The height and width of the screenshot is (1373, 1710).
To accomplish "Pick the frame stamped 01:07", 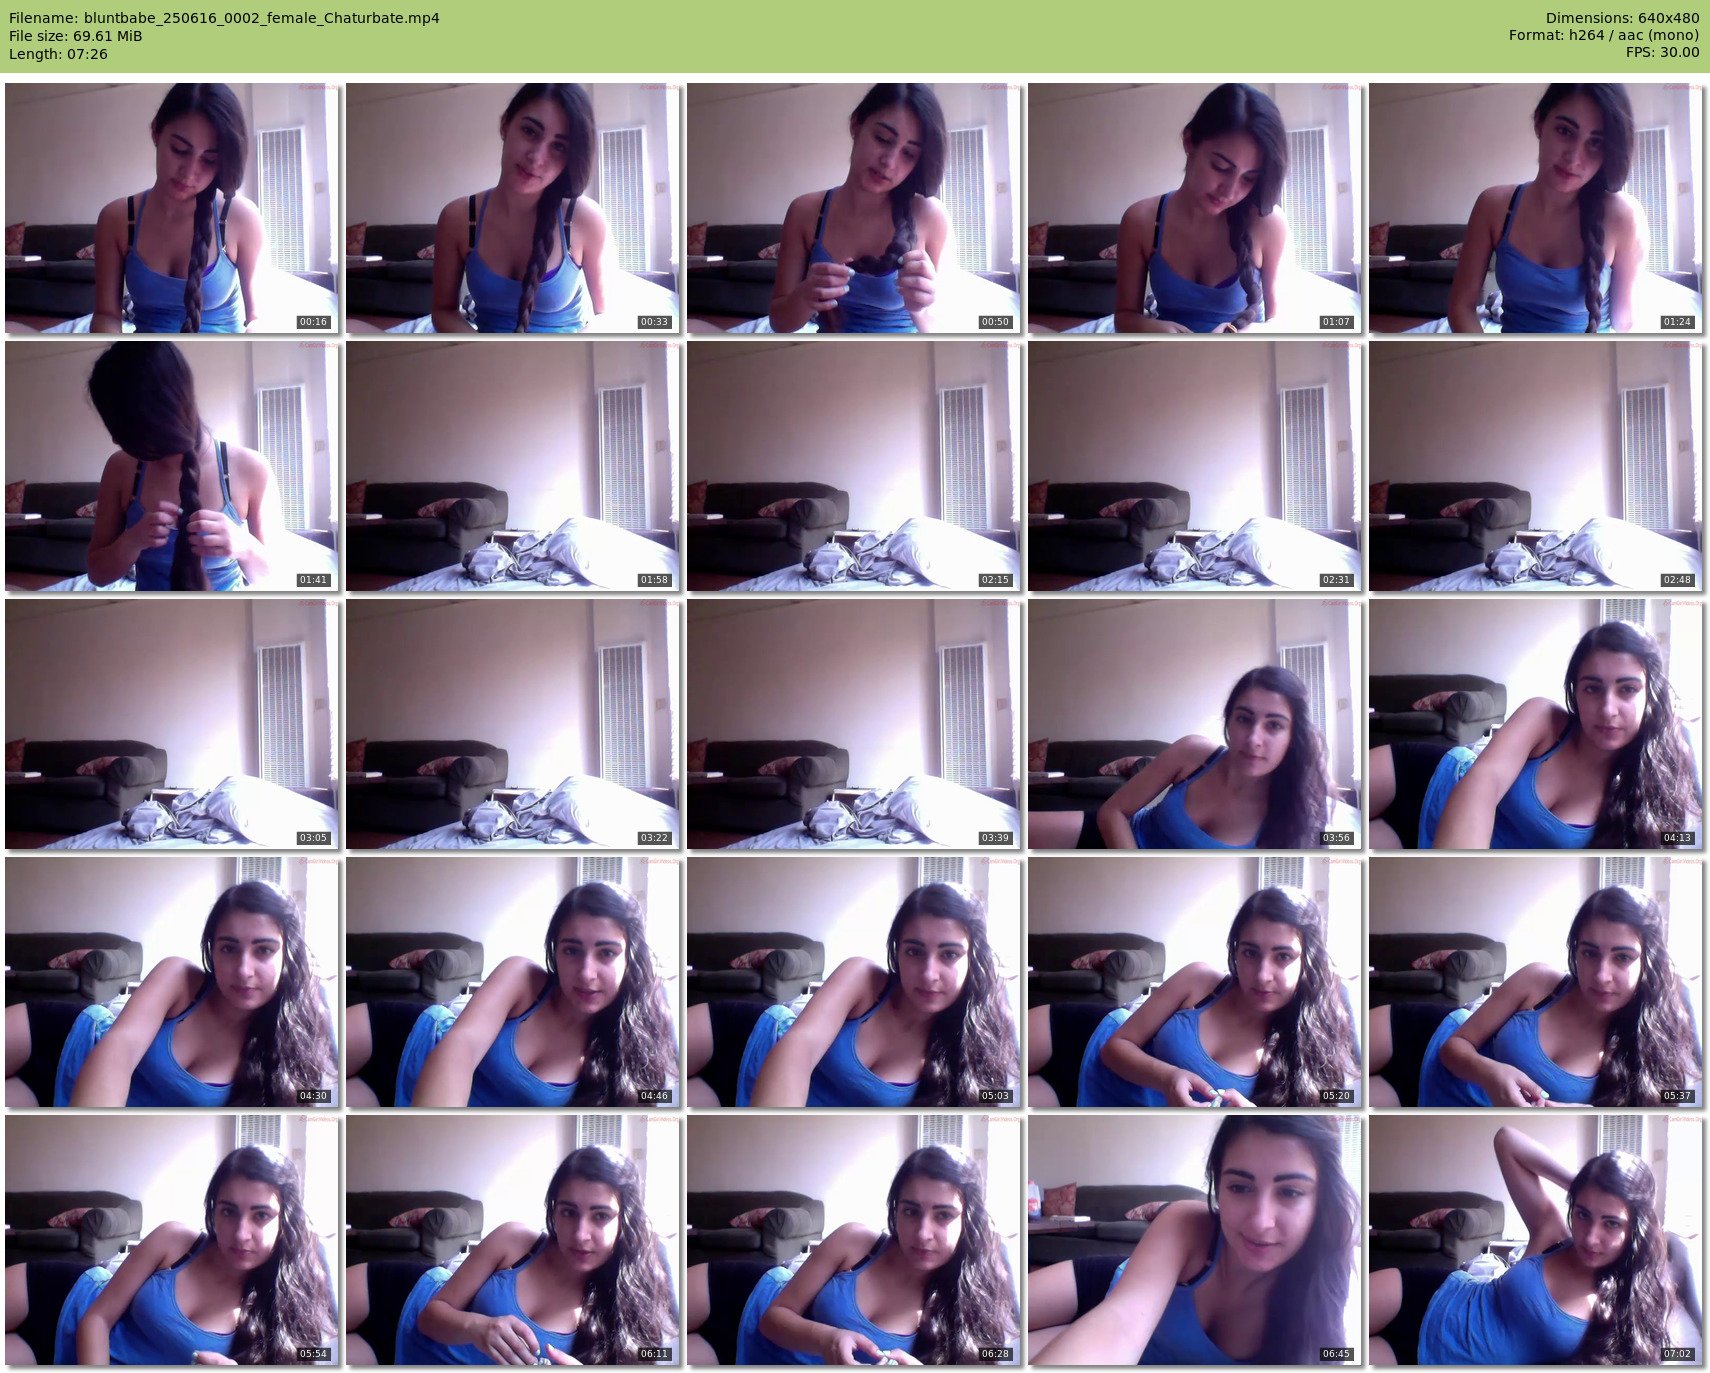I will click(x=1194, y=208).
